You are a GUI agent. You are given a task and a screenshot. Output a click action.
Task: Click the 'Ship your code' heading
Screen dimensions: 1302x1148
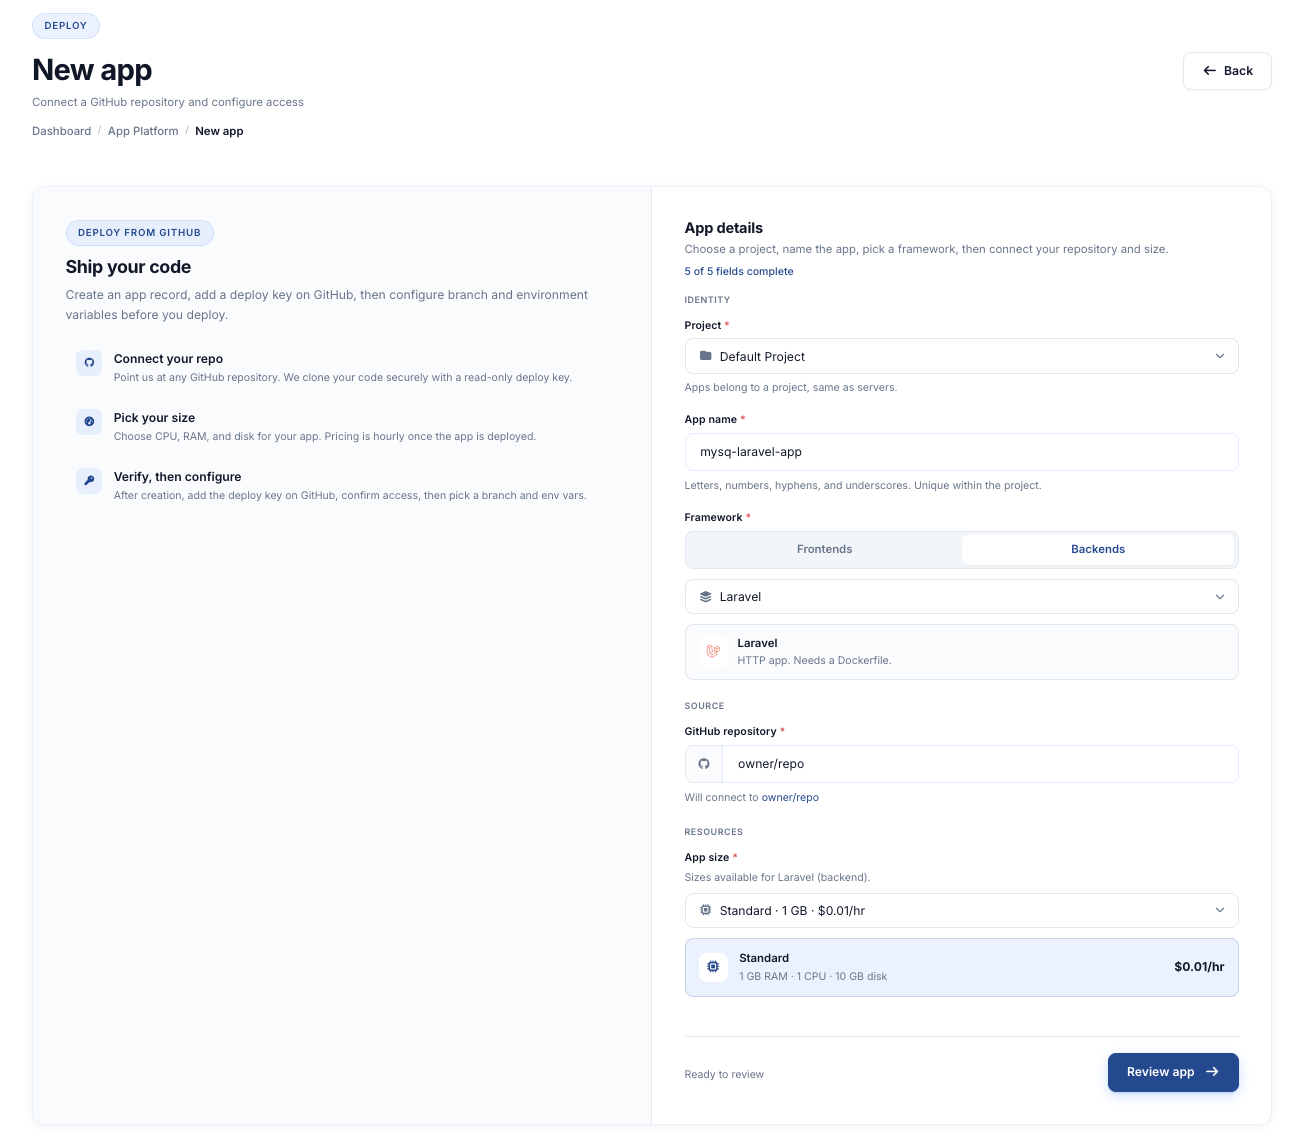point(128,267)
